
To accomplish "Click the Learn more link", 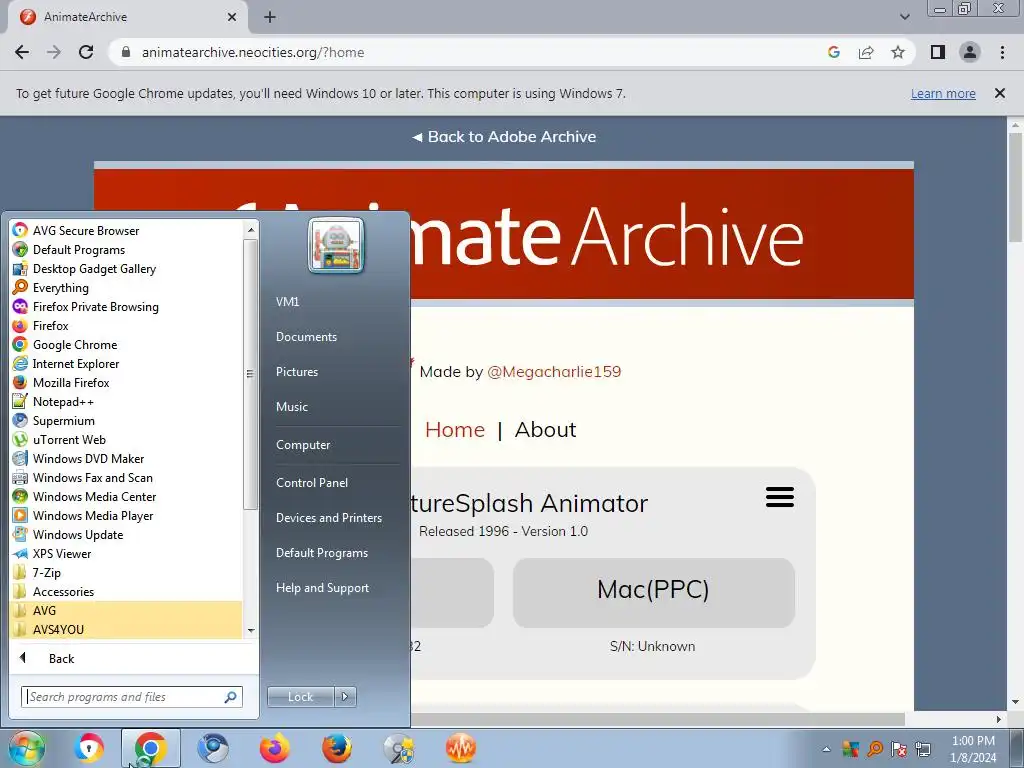I will (943, 93).
